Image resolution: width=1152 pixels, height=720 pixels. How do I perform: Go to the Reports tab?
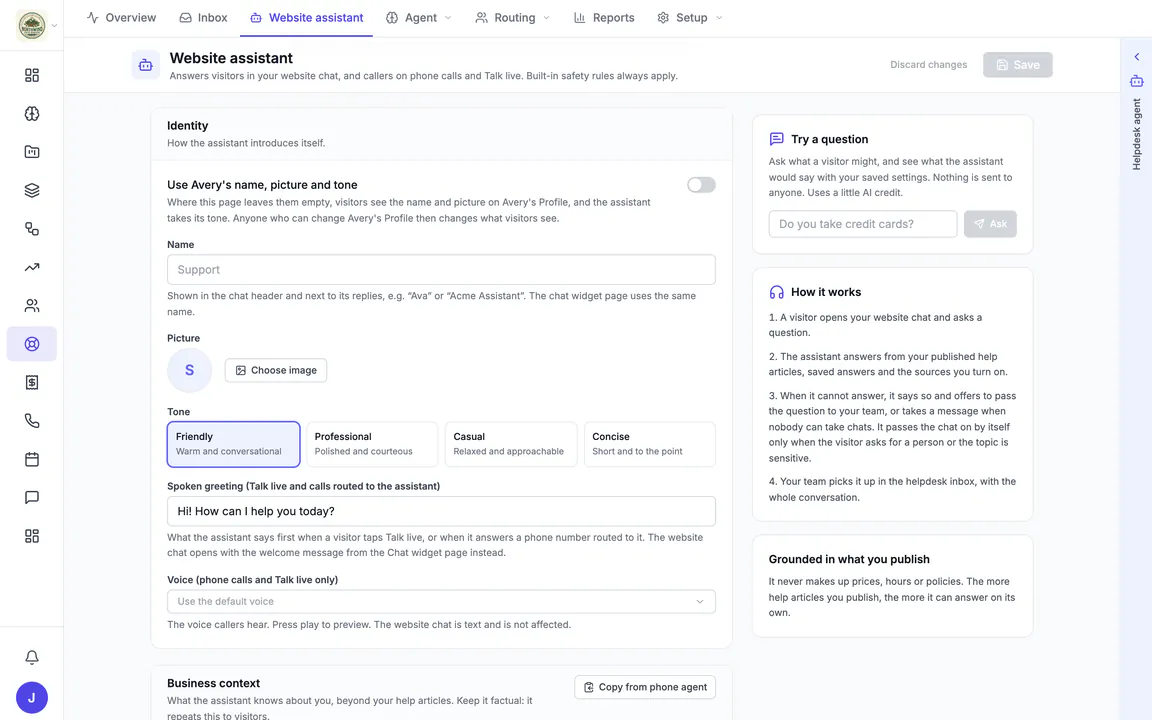[604, 18]
